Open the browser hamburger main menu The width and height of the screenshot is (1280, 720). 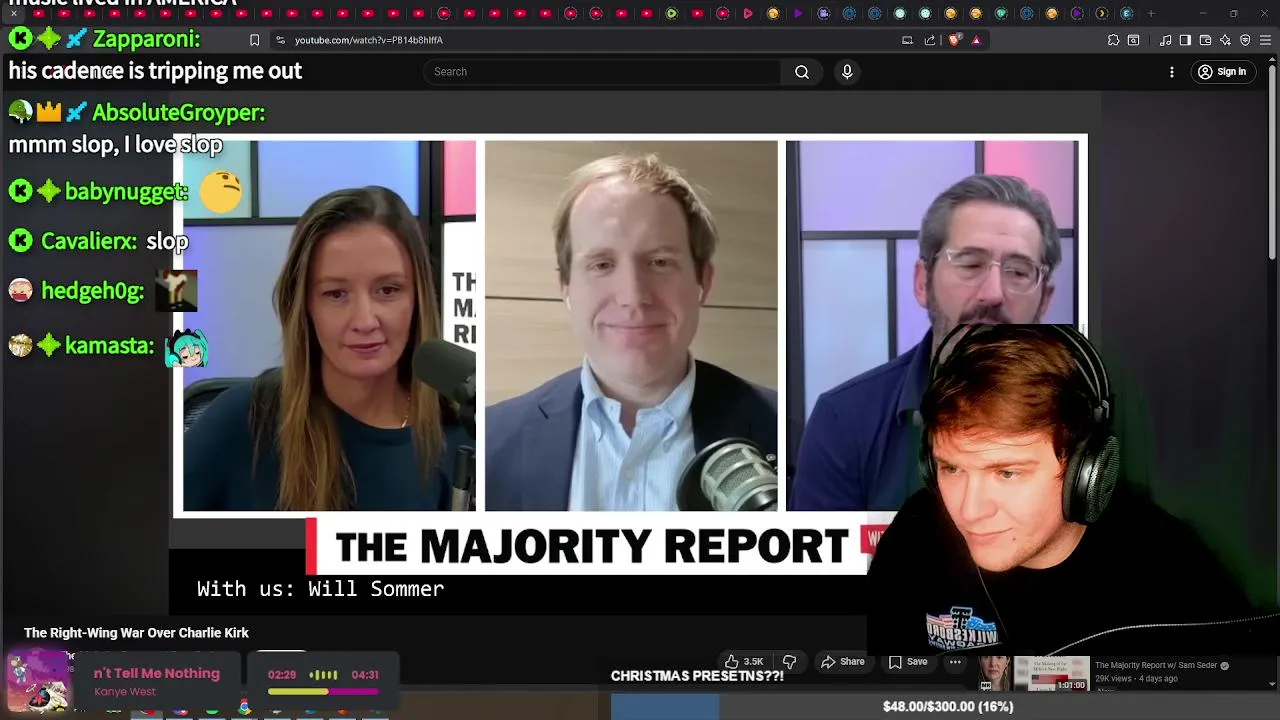point(1265,40)
